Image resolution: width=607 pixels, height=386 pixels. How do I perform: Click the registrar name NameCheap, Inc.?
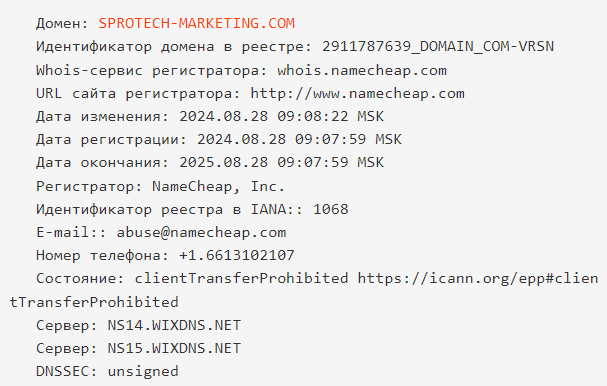219,187
